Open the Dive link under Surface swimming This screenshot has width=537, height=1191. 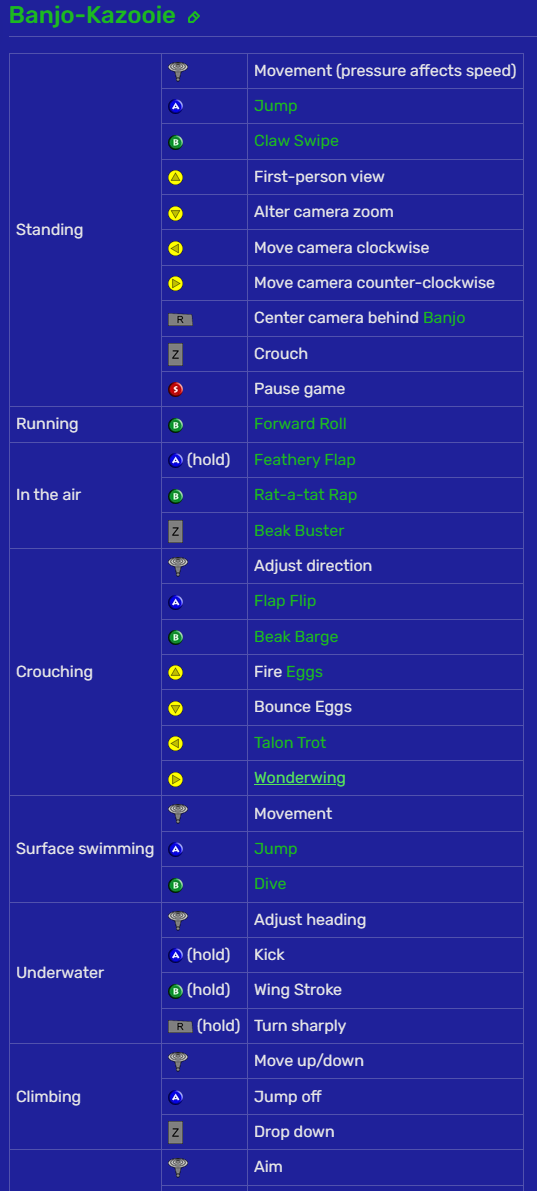point(270,884)
